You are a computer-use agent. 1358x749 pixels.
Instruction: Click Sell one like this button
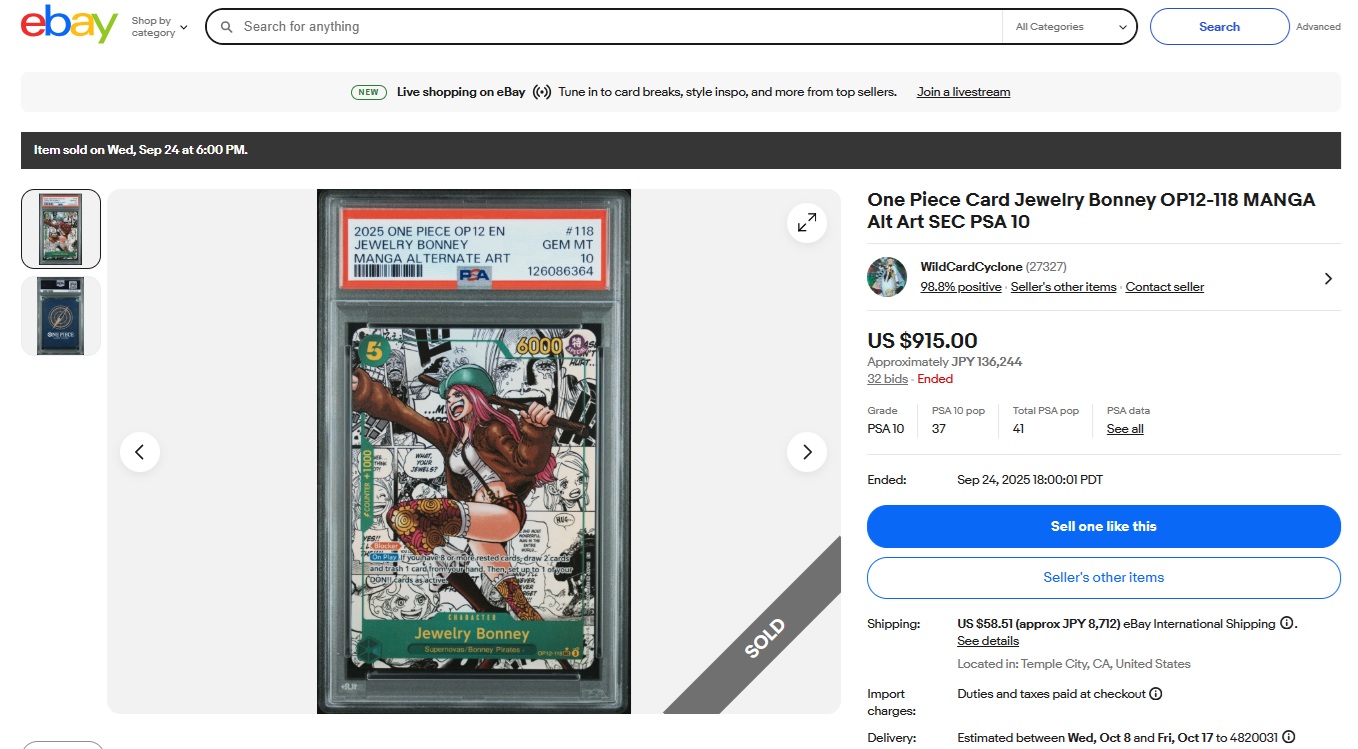tap(1103, 526)
